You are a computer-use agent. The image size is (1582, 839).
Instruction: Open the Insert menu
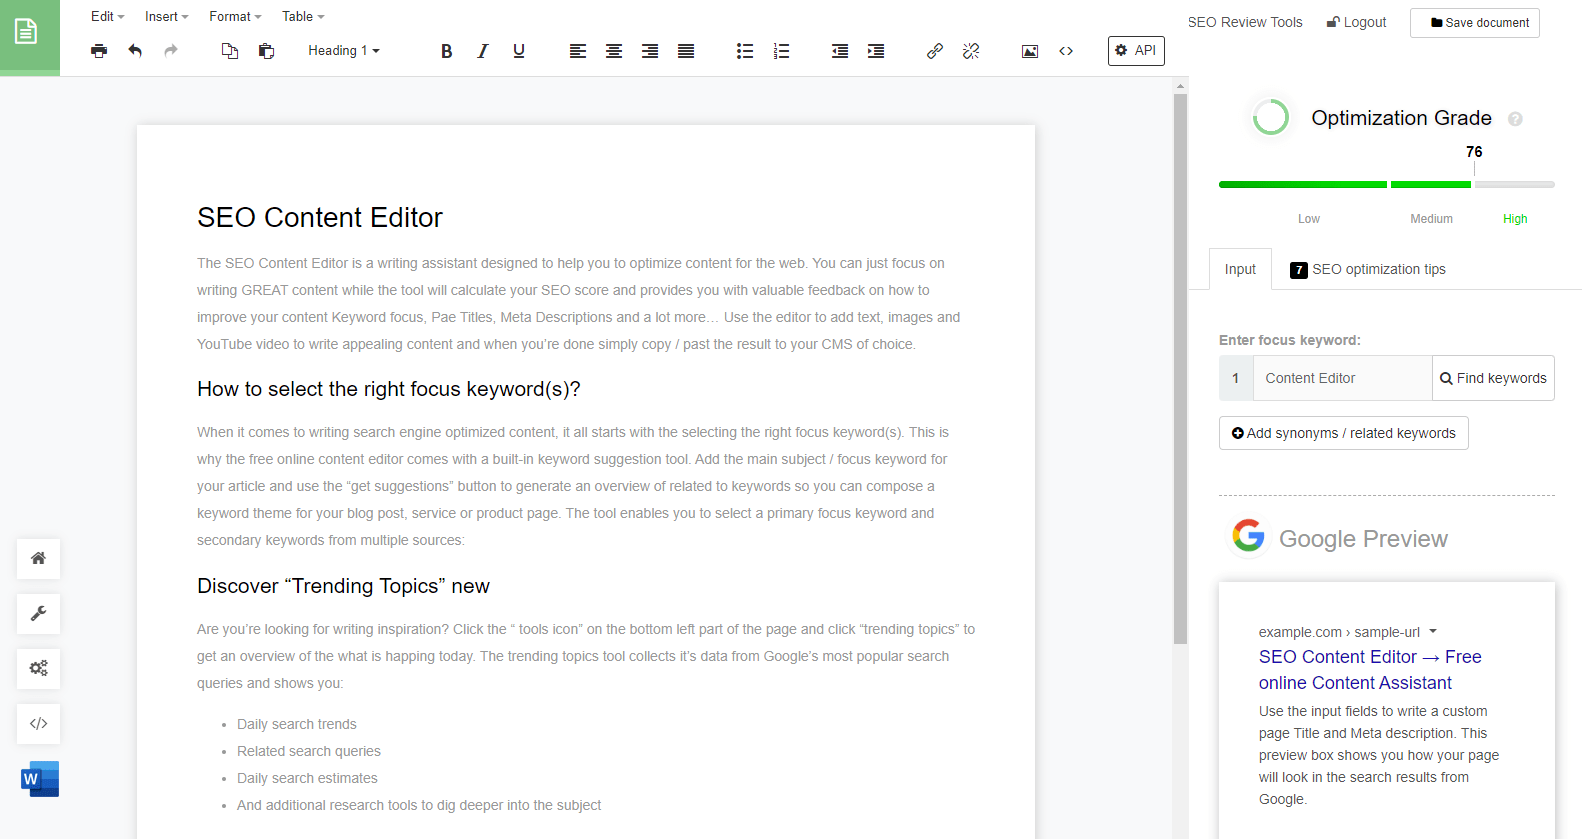(166, 17)
